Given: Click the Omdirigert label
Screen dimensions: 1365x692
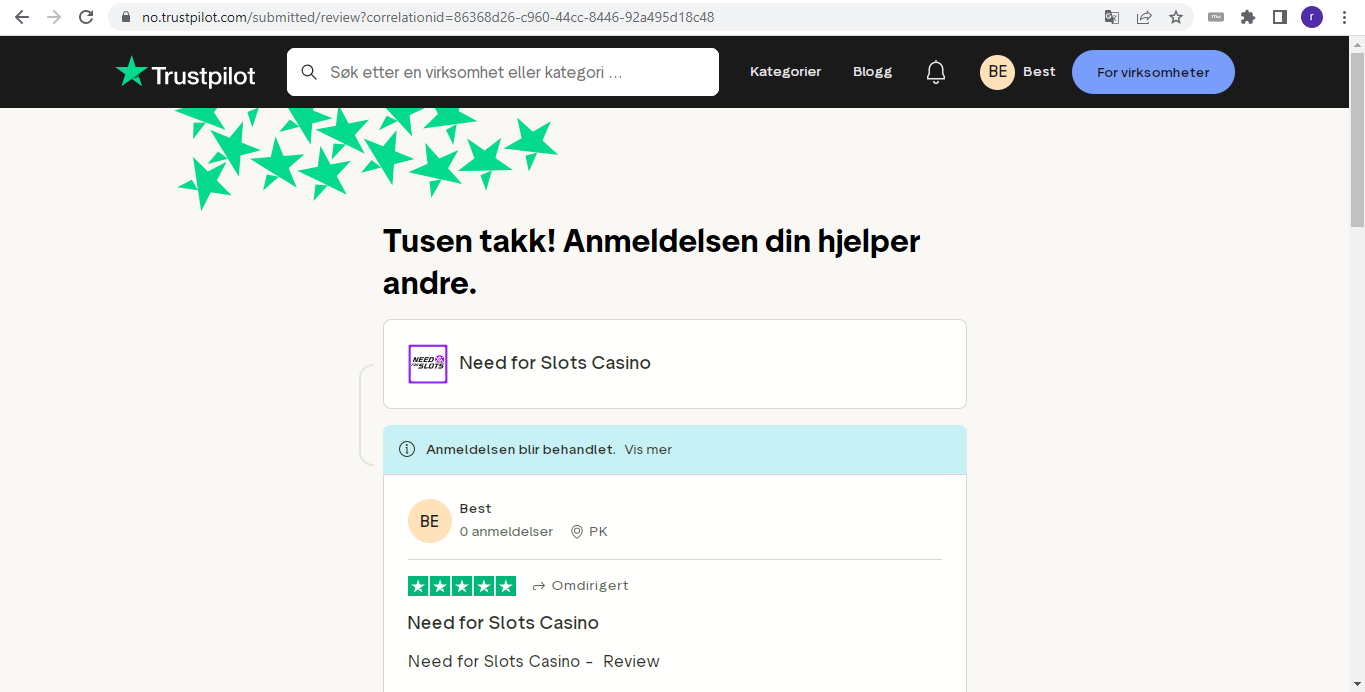Looking at the screenshot, I should (590, 586).
